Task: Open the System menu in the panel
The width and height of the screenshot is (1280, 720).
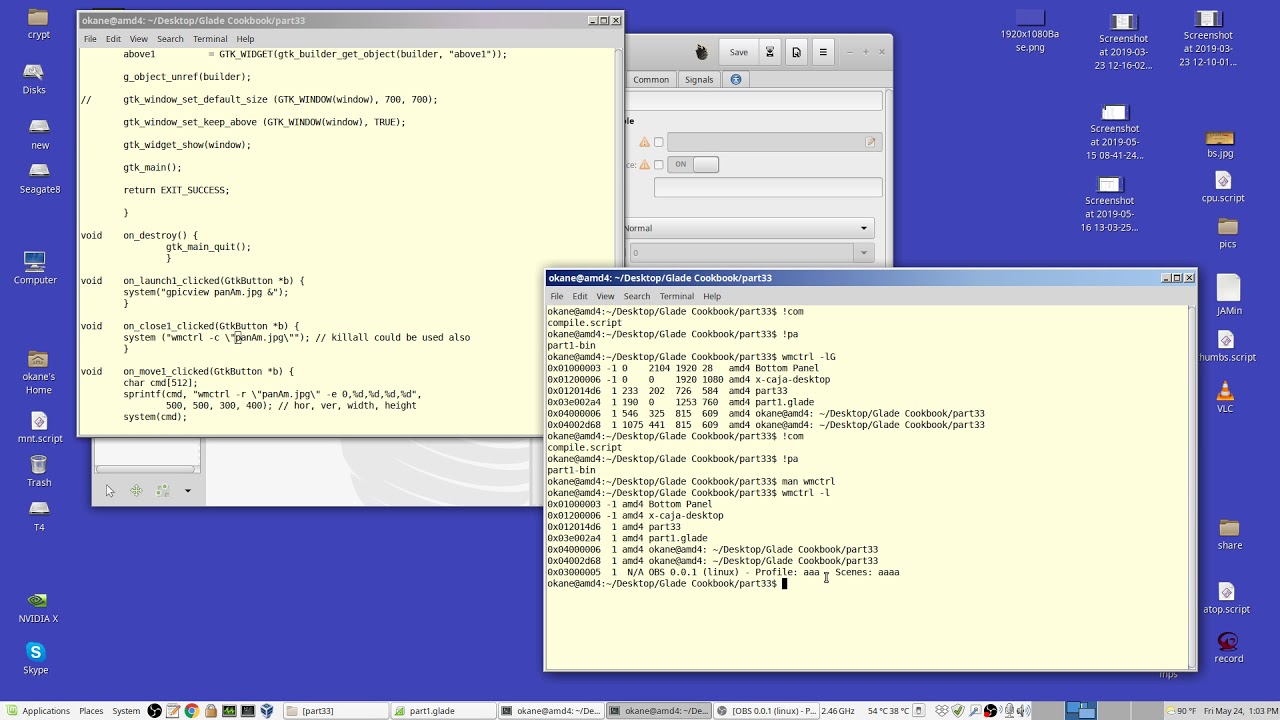Action: tap(126, 711)
